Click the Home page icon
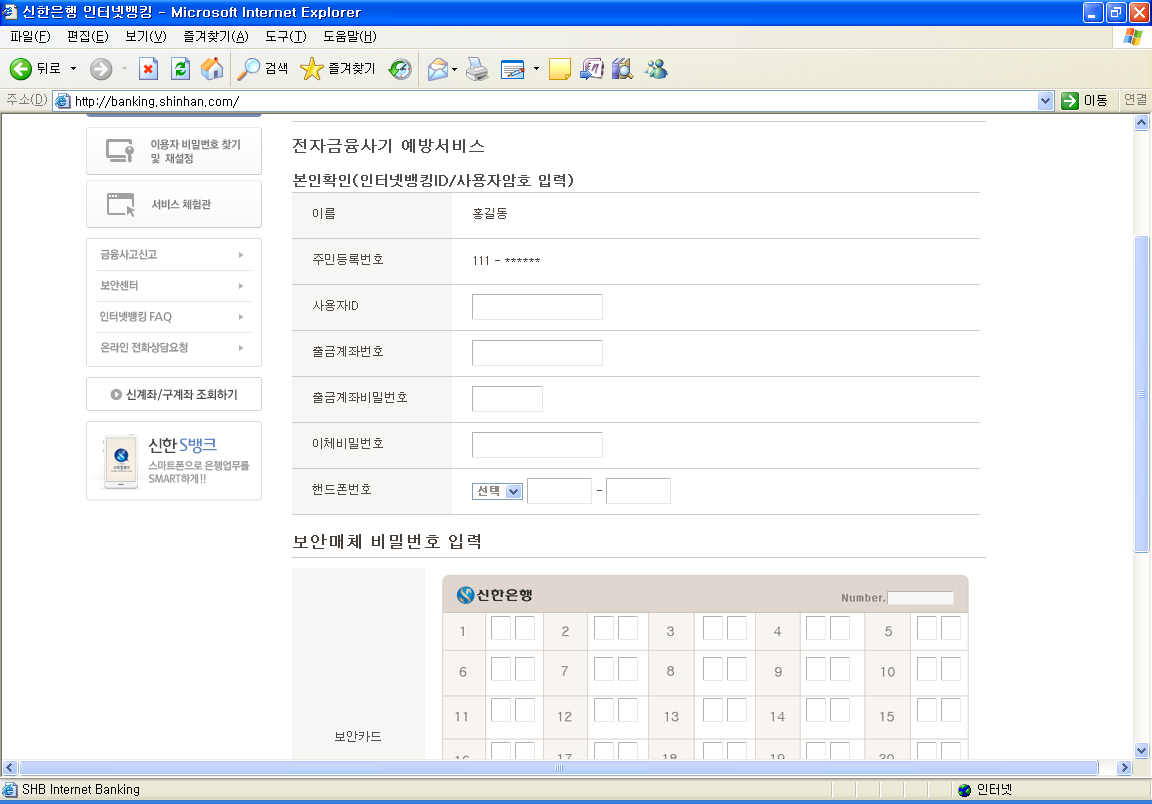1152x804 pixels. (212, 69)
